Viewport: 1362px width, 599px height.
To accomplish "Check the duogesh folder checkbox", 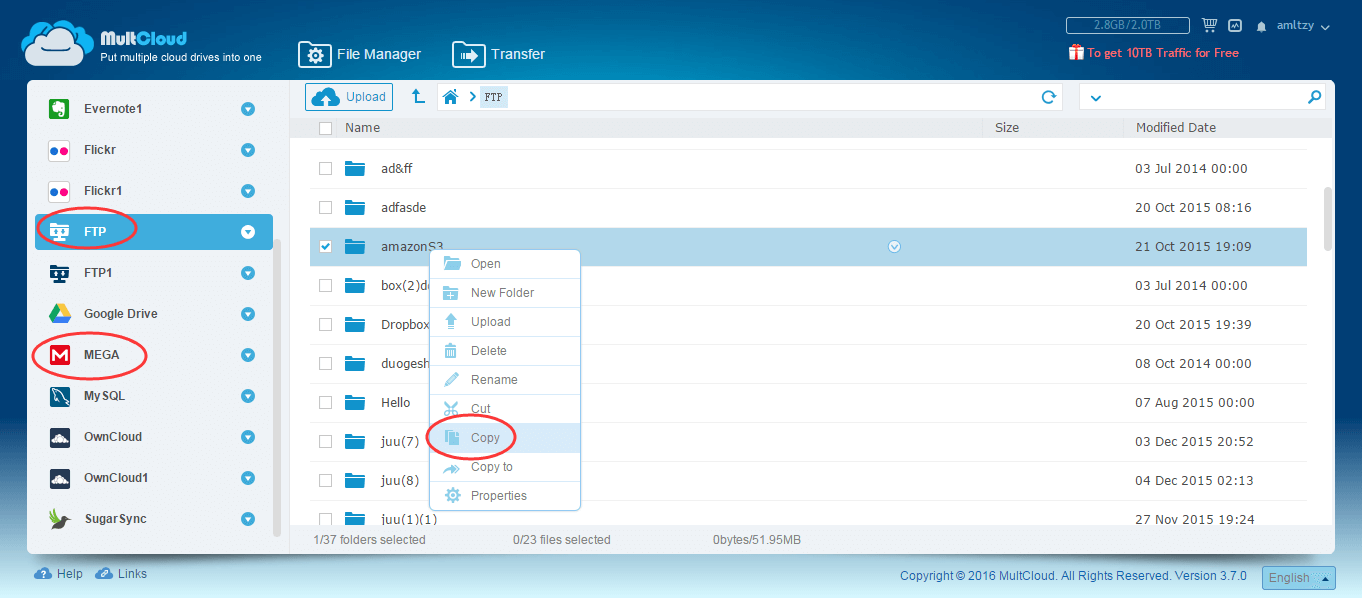I will (x=325, y=363).
